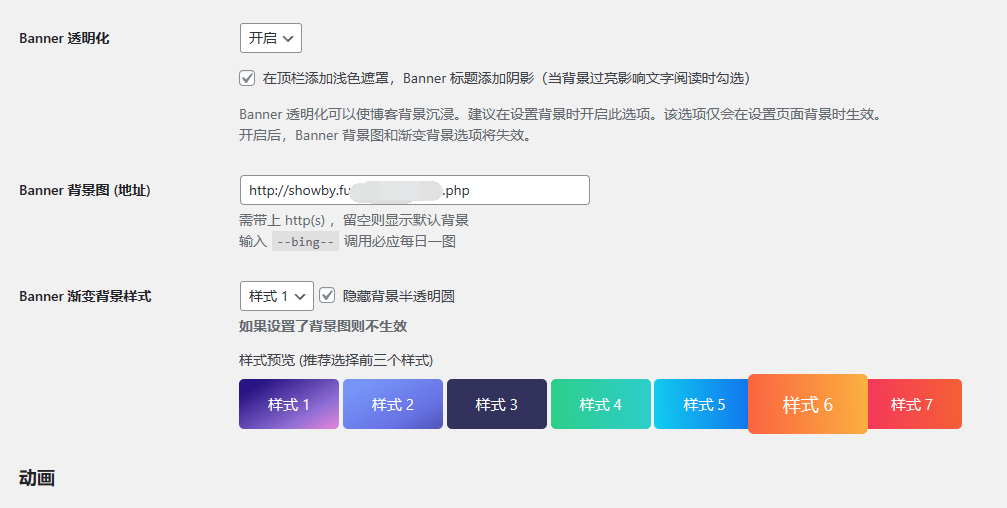Click the enlarged 样式 6 orange swatch
Screen dimensions: 1007x508
click(807, 404)
